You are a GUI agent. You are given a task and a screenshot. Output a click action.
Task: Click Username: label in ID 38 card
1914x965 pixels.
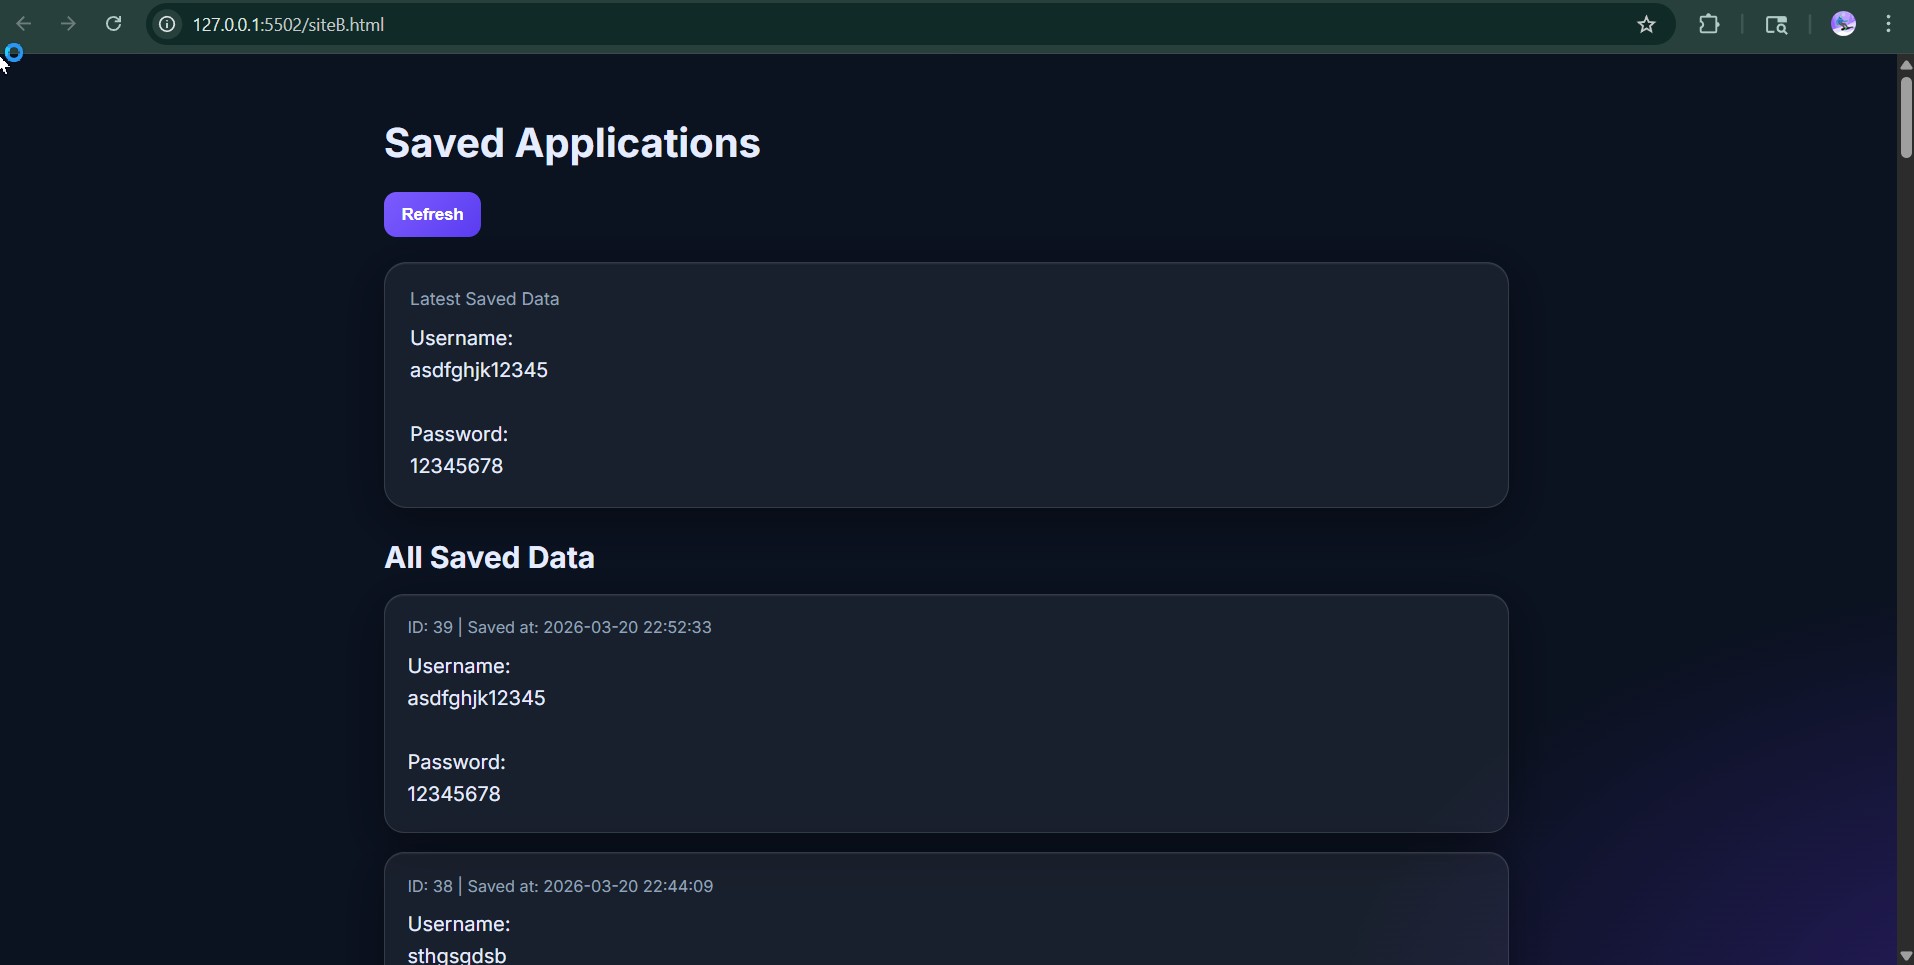pyautogui.click(x=459, y=924)
